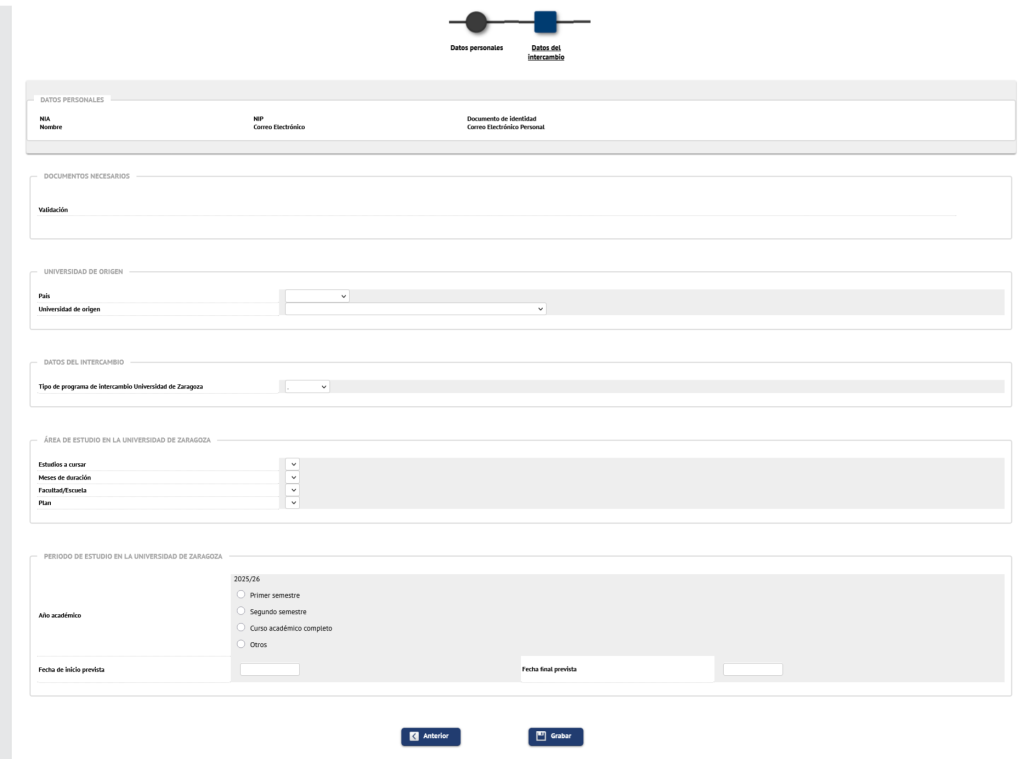Click the left arrow icon on the Anterior button
The width and height of the screenshot is (1024, 759).
414,737
